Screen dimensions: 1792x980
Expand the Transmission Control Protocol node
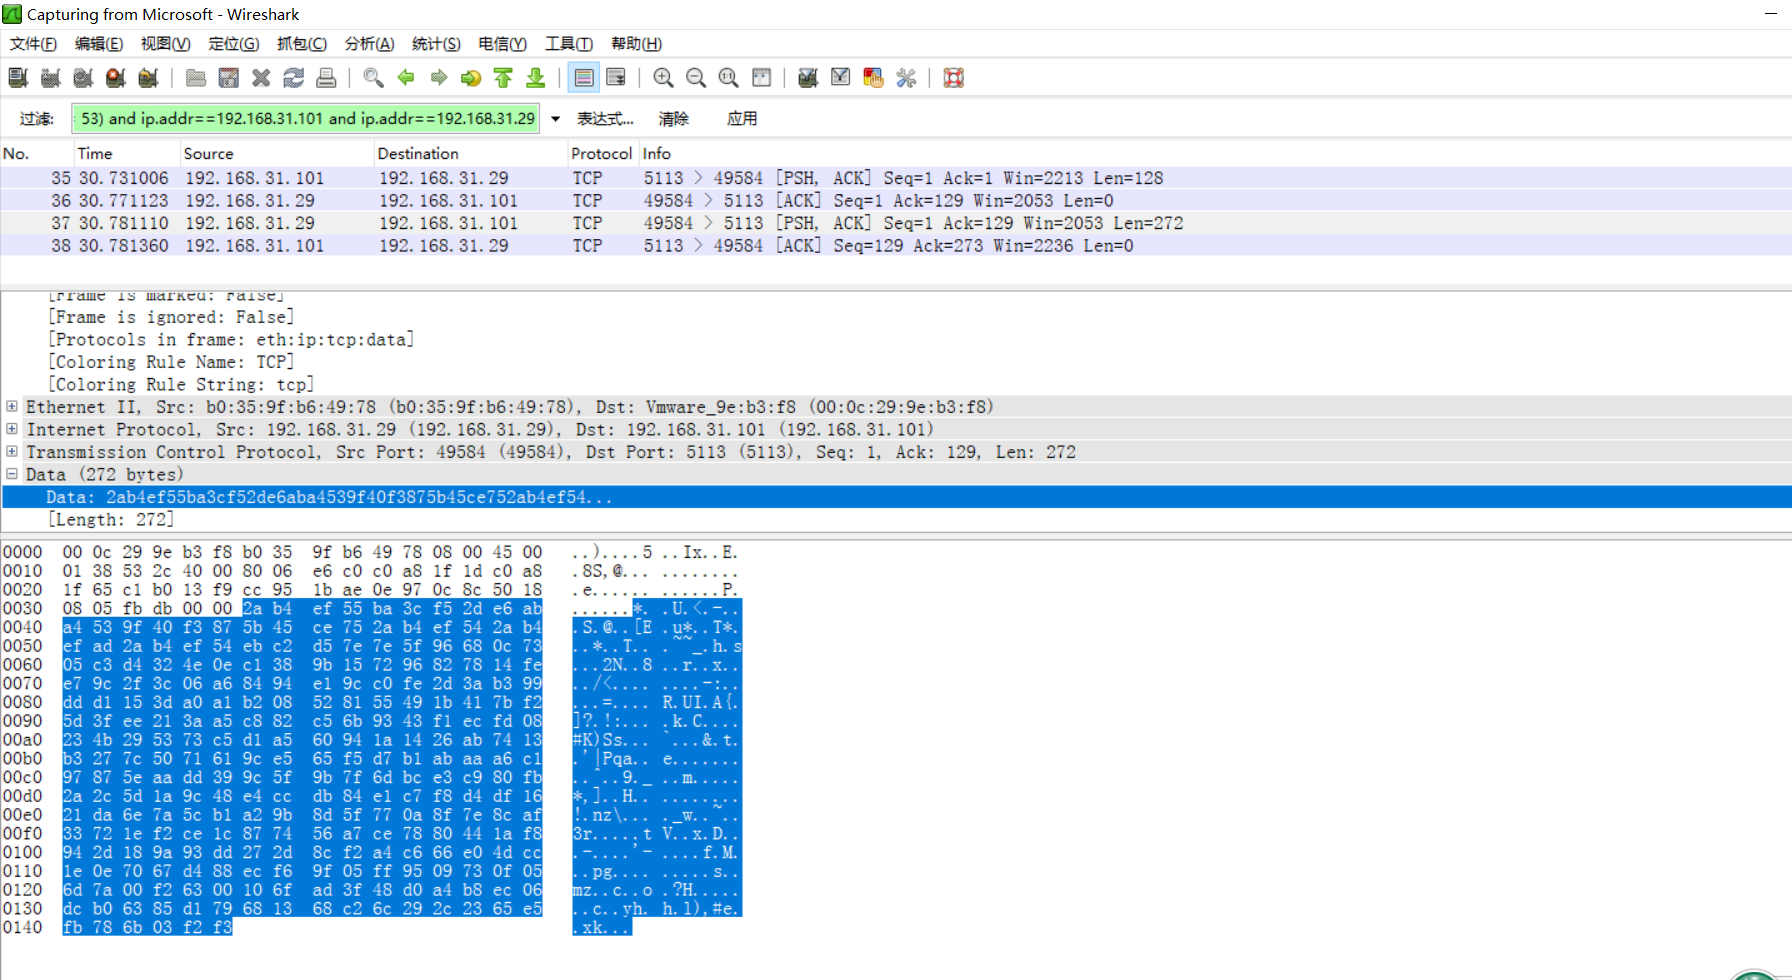coord(12,451)
